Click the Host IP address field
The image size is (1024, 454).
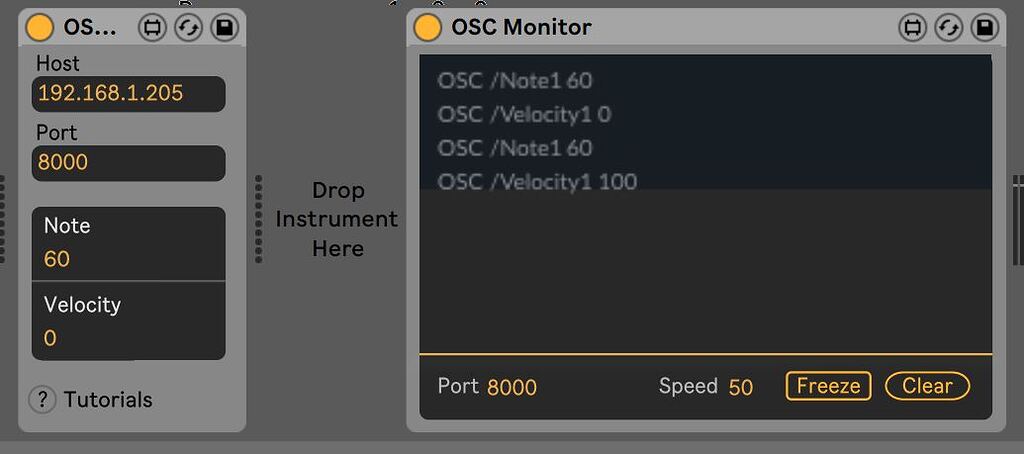128,94
